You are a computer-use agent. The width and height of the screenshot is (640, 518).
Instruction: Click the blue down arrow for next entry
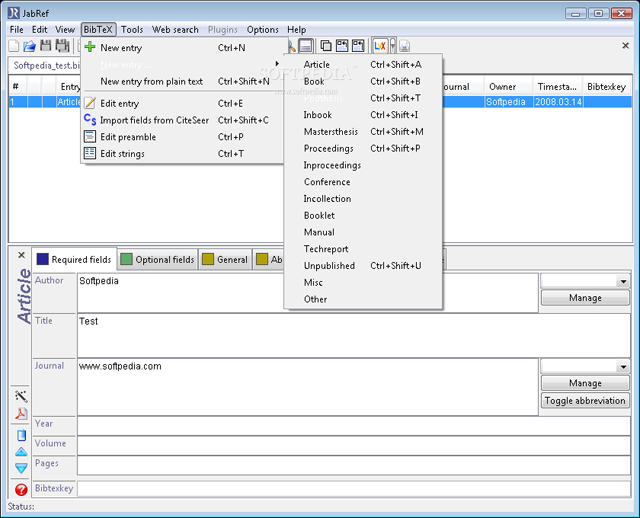pos(21,468)
